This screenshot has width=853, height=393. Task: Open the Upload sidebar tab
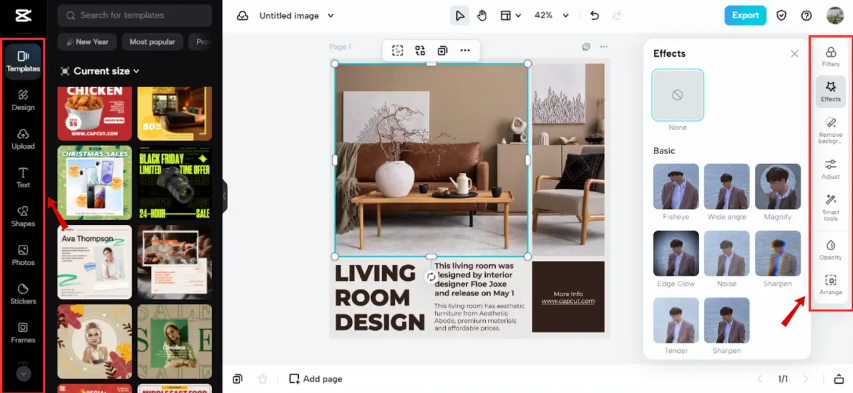(x=23, y=139)
